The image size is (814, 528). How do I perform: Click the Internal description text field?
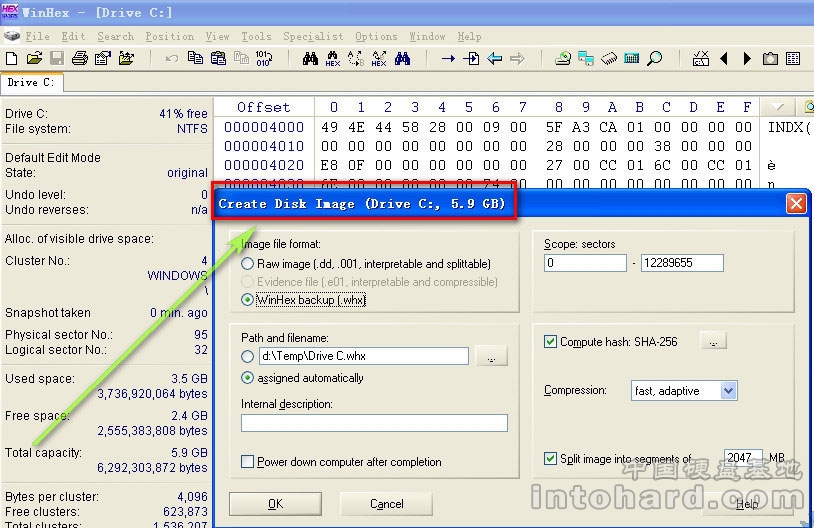point(374,423)
